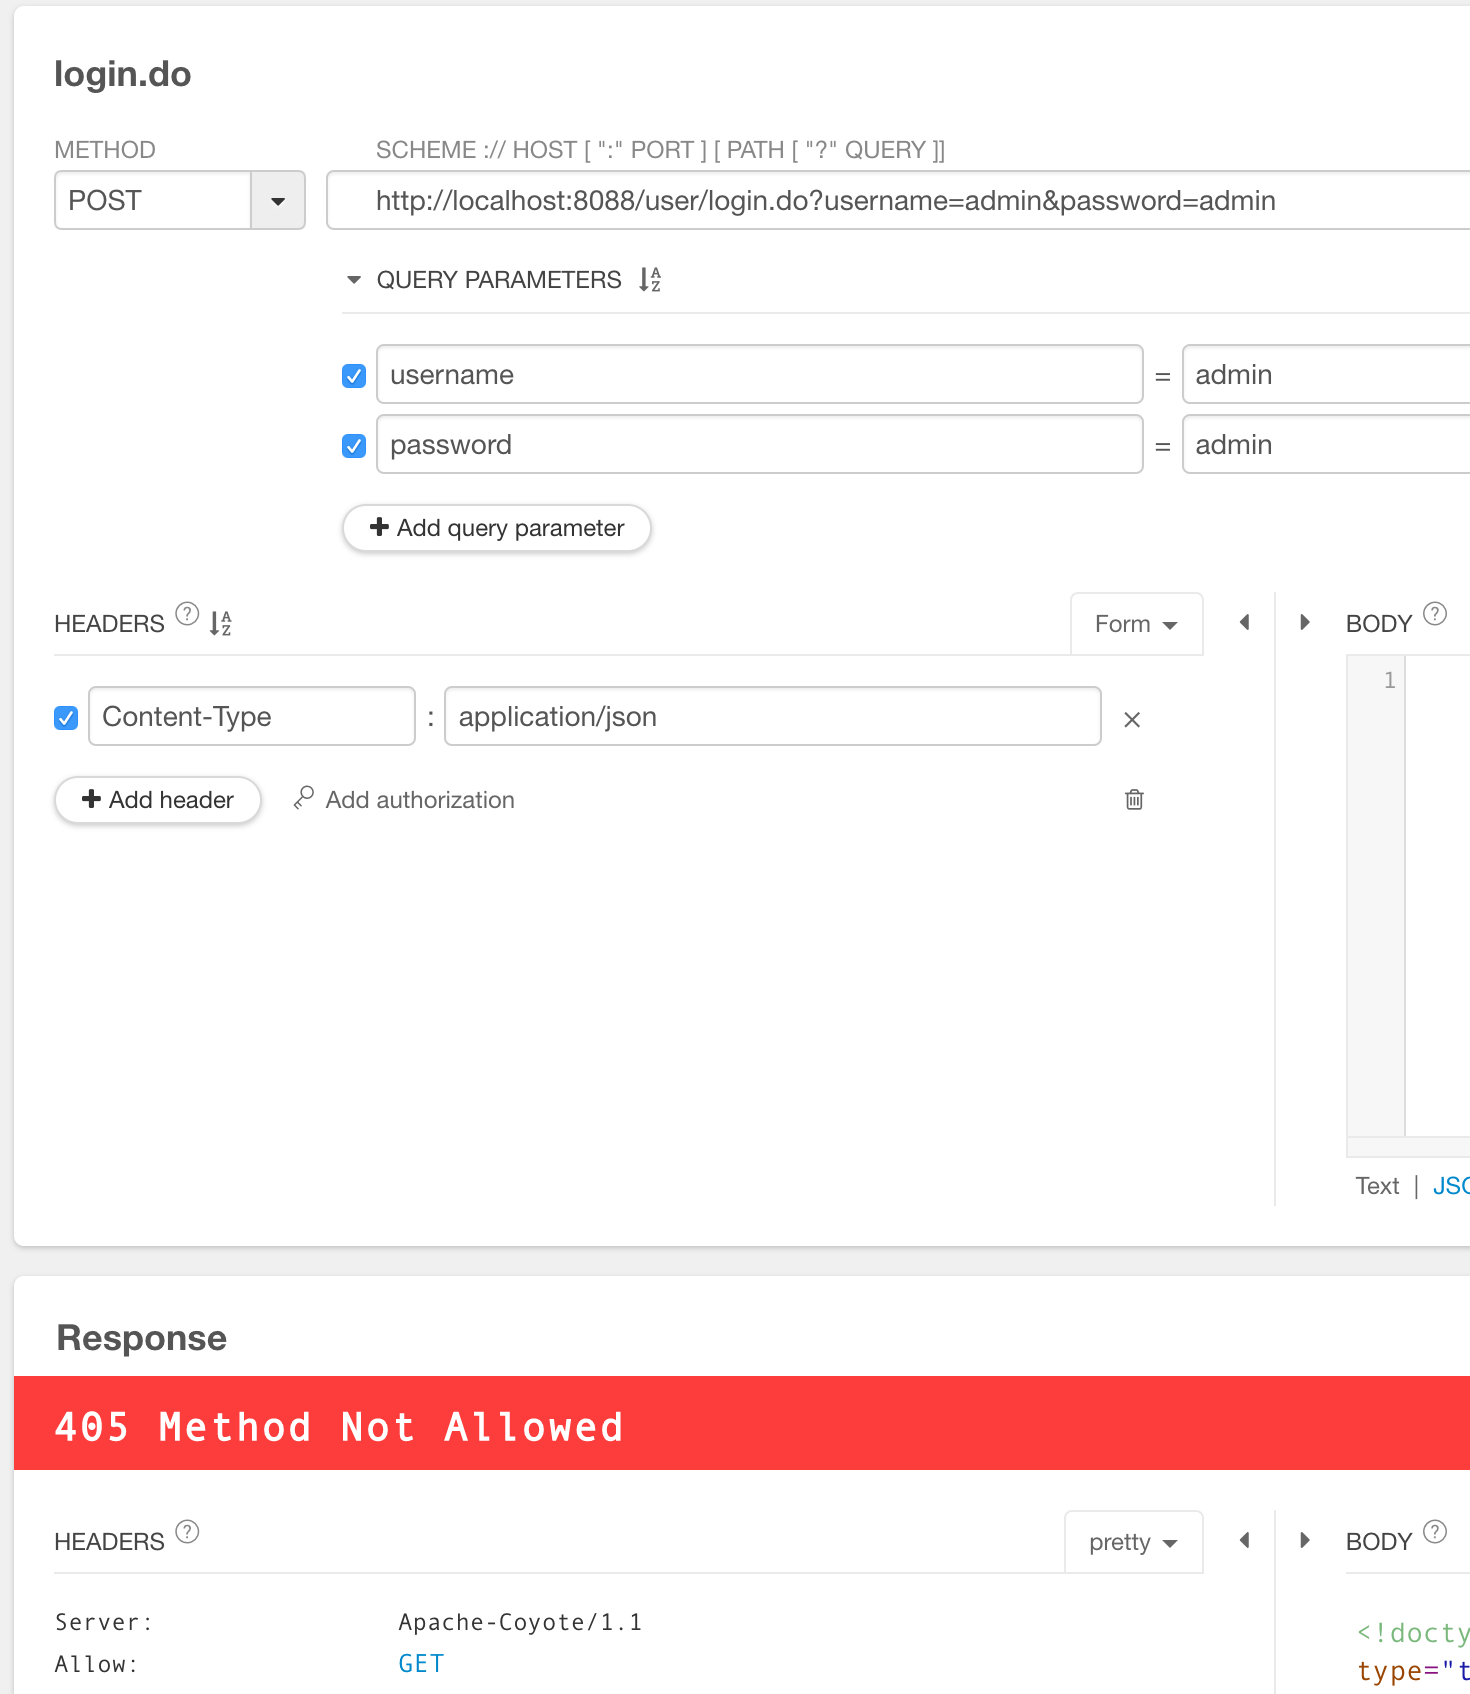Collapse request headers panel left arrow
Image resolution: width=1470 pixels, height=1694 pixels.
(x=1245, y=623)
